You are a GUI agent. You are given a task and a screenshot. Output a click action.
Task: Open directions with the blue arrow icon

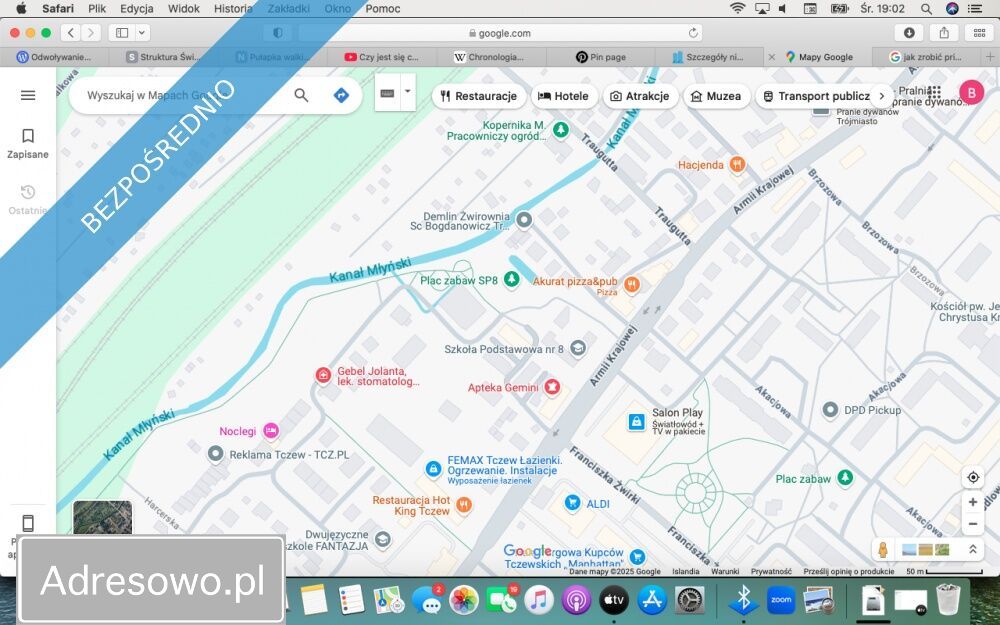coord(341,95)
